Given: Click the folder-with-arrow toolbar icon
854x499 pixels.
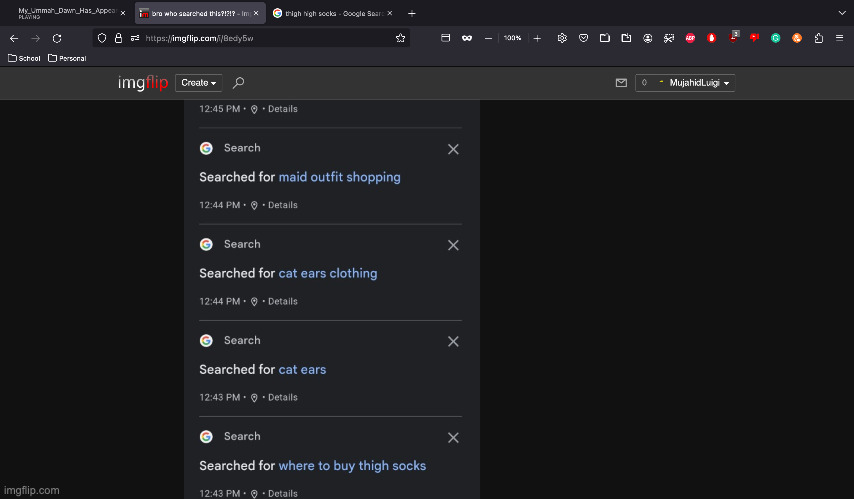Looking at the screenshot, I should (x=626, y=38).
